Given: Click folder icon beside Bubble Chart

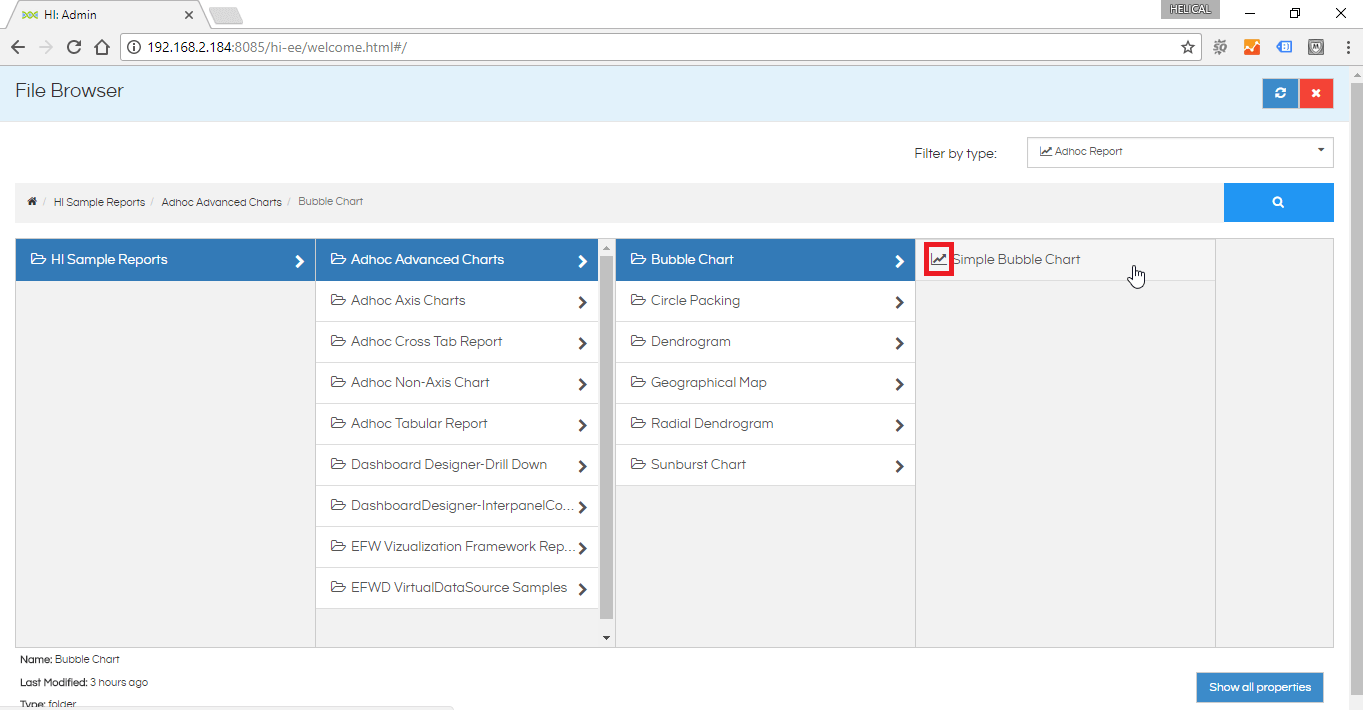Looking at the screenshot, I should pyautogui.click(x=638, y=259).
